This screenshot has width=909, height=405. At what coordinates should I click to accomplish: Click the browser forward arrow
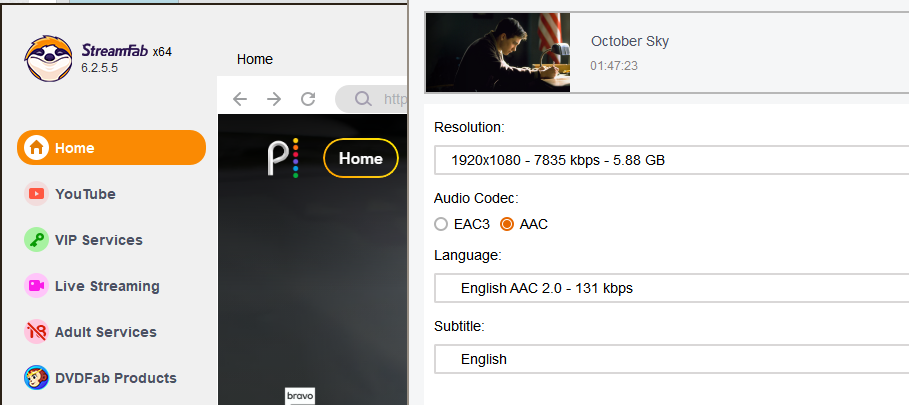point(274,98)
